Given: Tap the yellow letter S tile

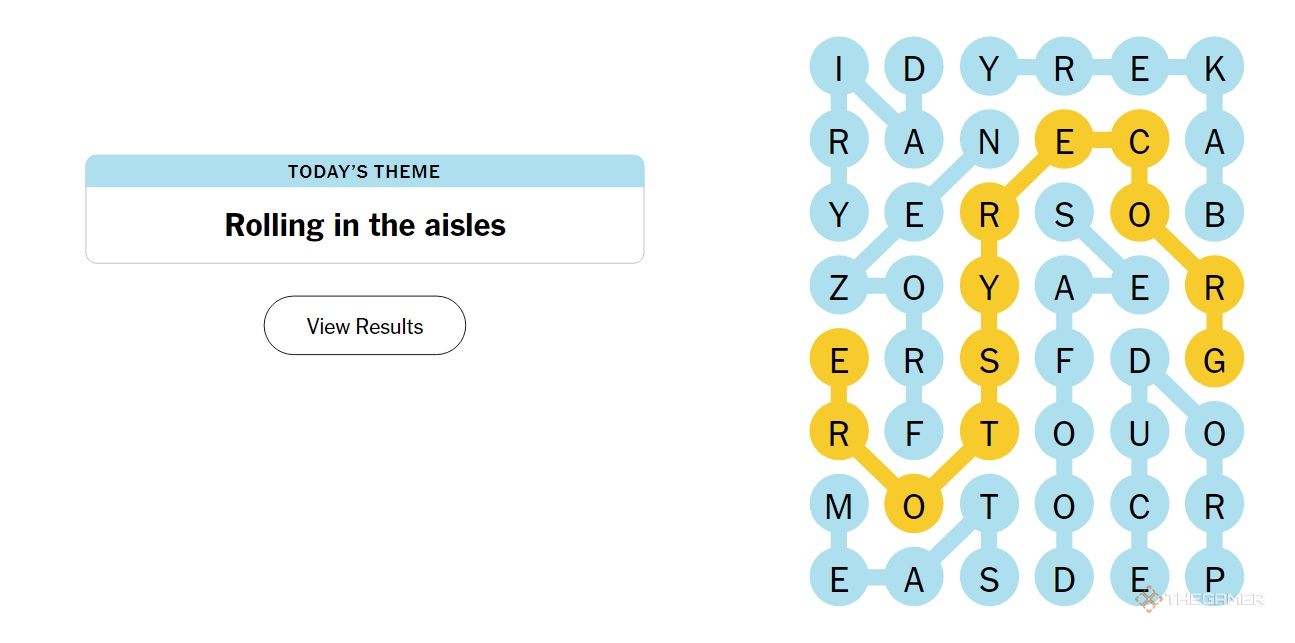Looking at the screenshot, I should click(989, 361).
